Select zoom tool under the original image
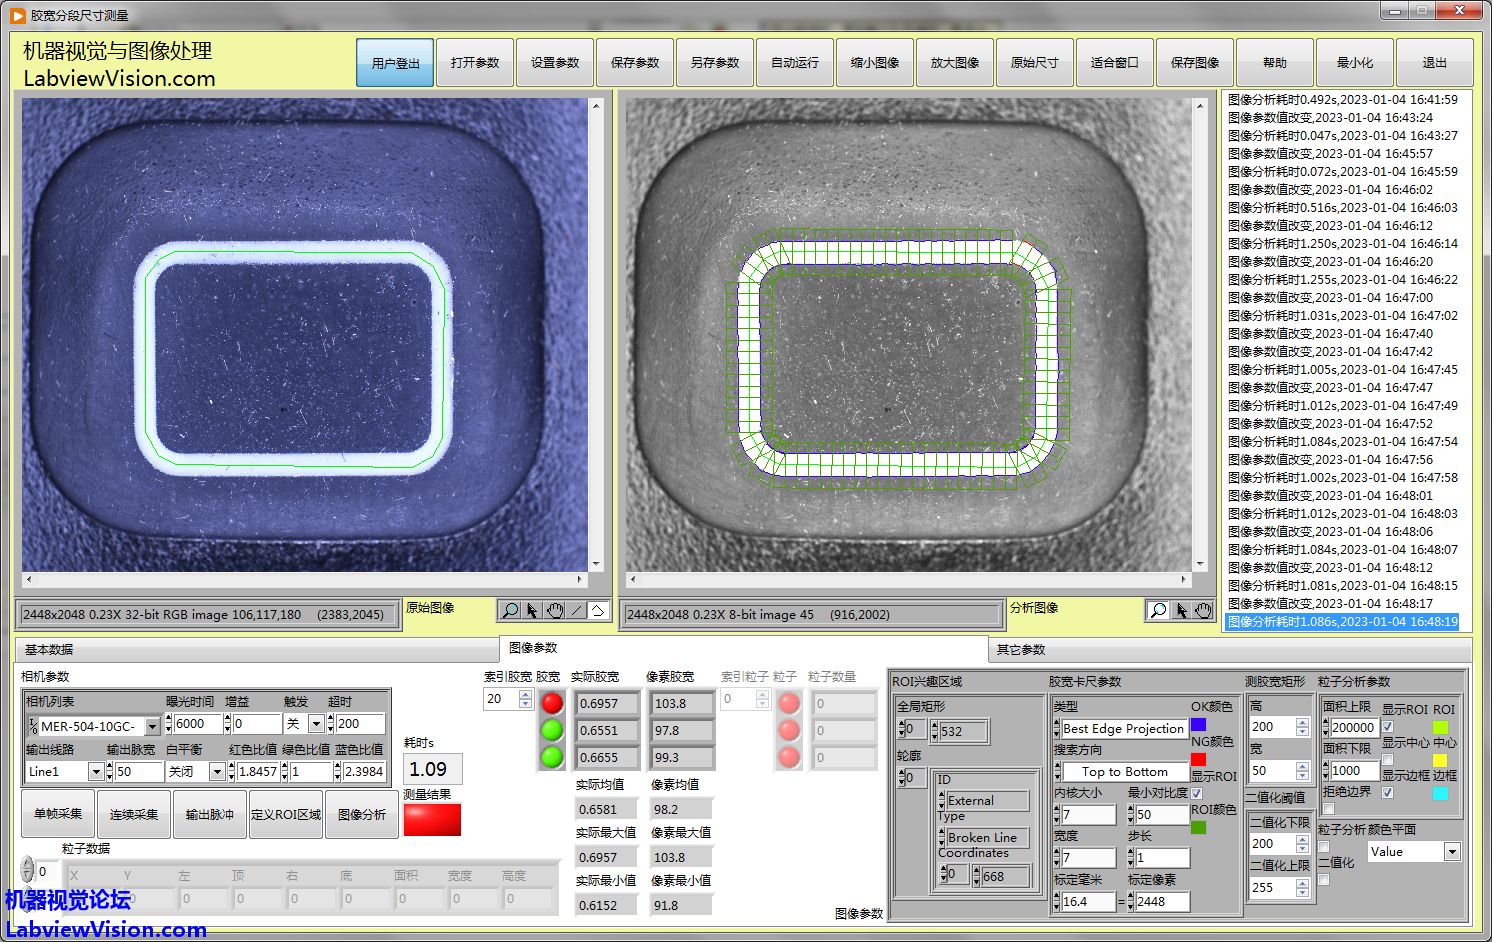This screenshot has width=1492, height=942. pyautogui.click(x=510, y=610)
